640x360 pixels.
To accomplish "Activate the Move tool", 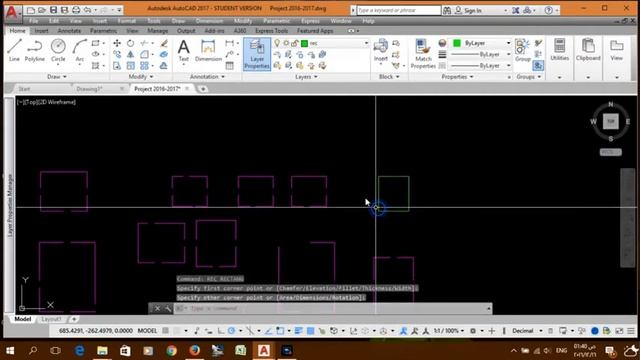I will [x=117, y=43].
